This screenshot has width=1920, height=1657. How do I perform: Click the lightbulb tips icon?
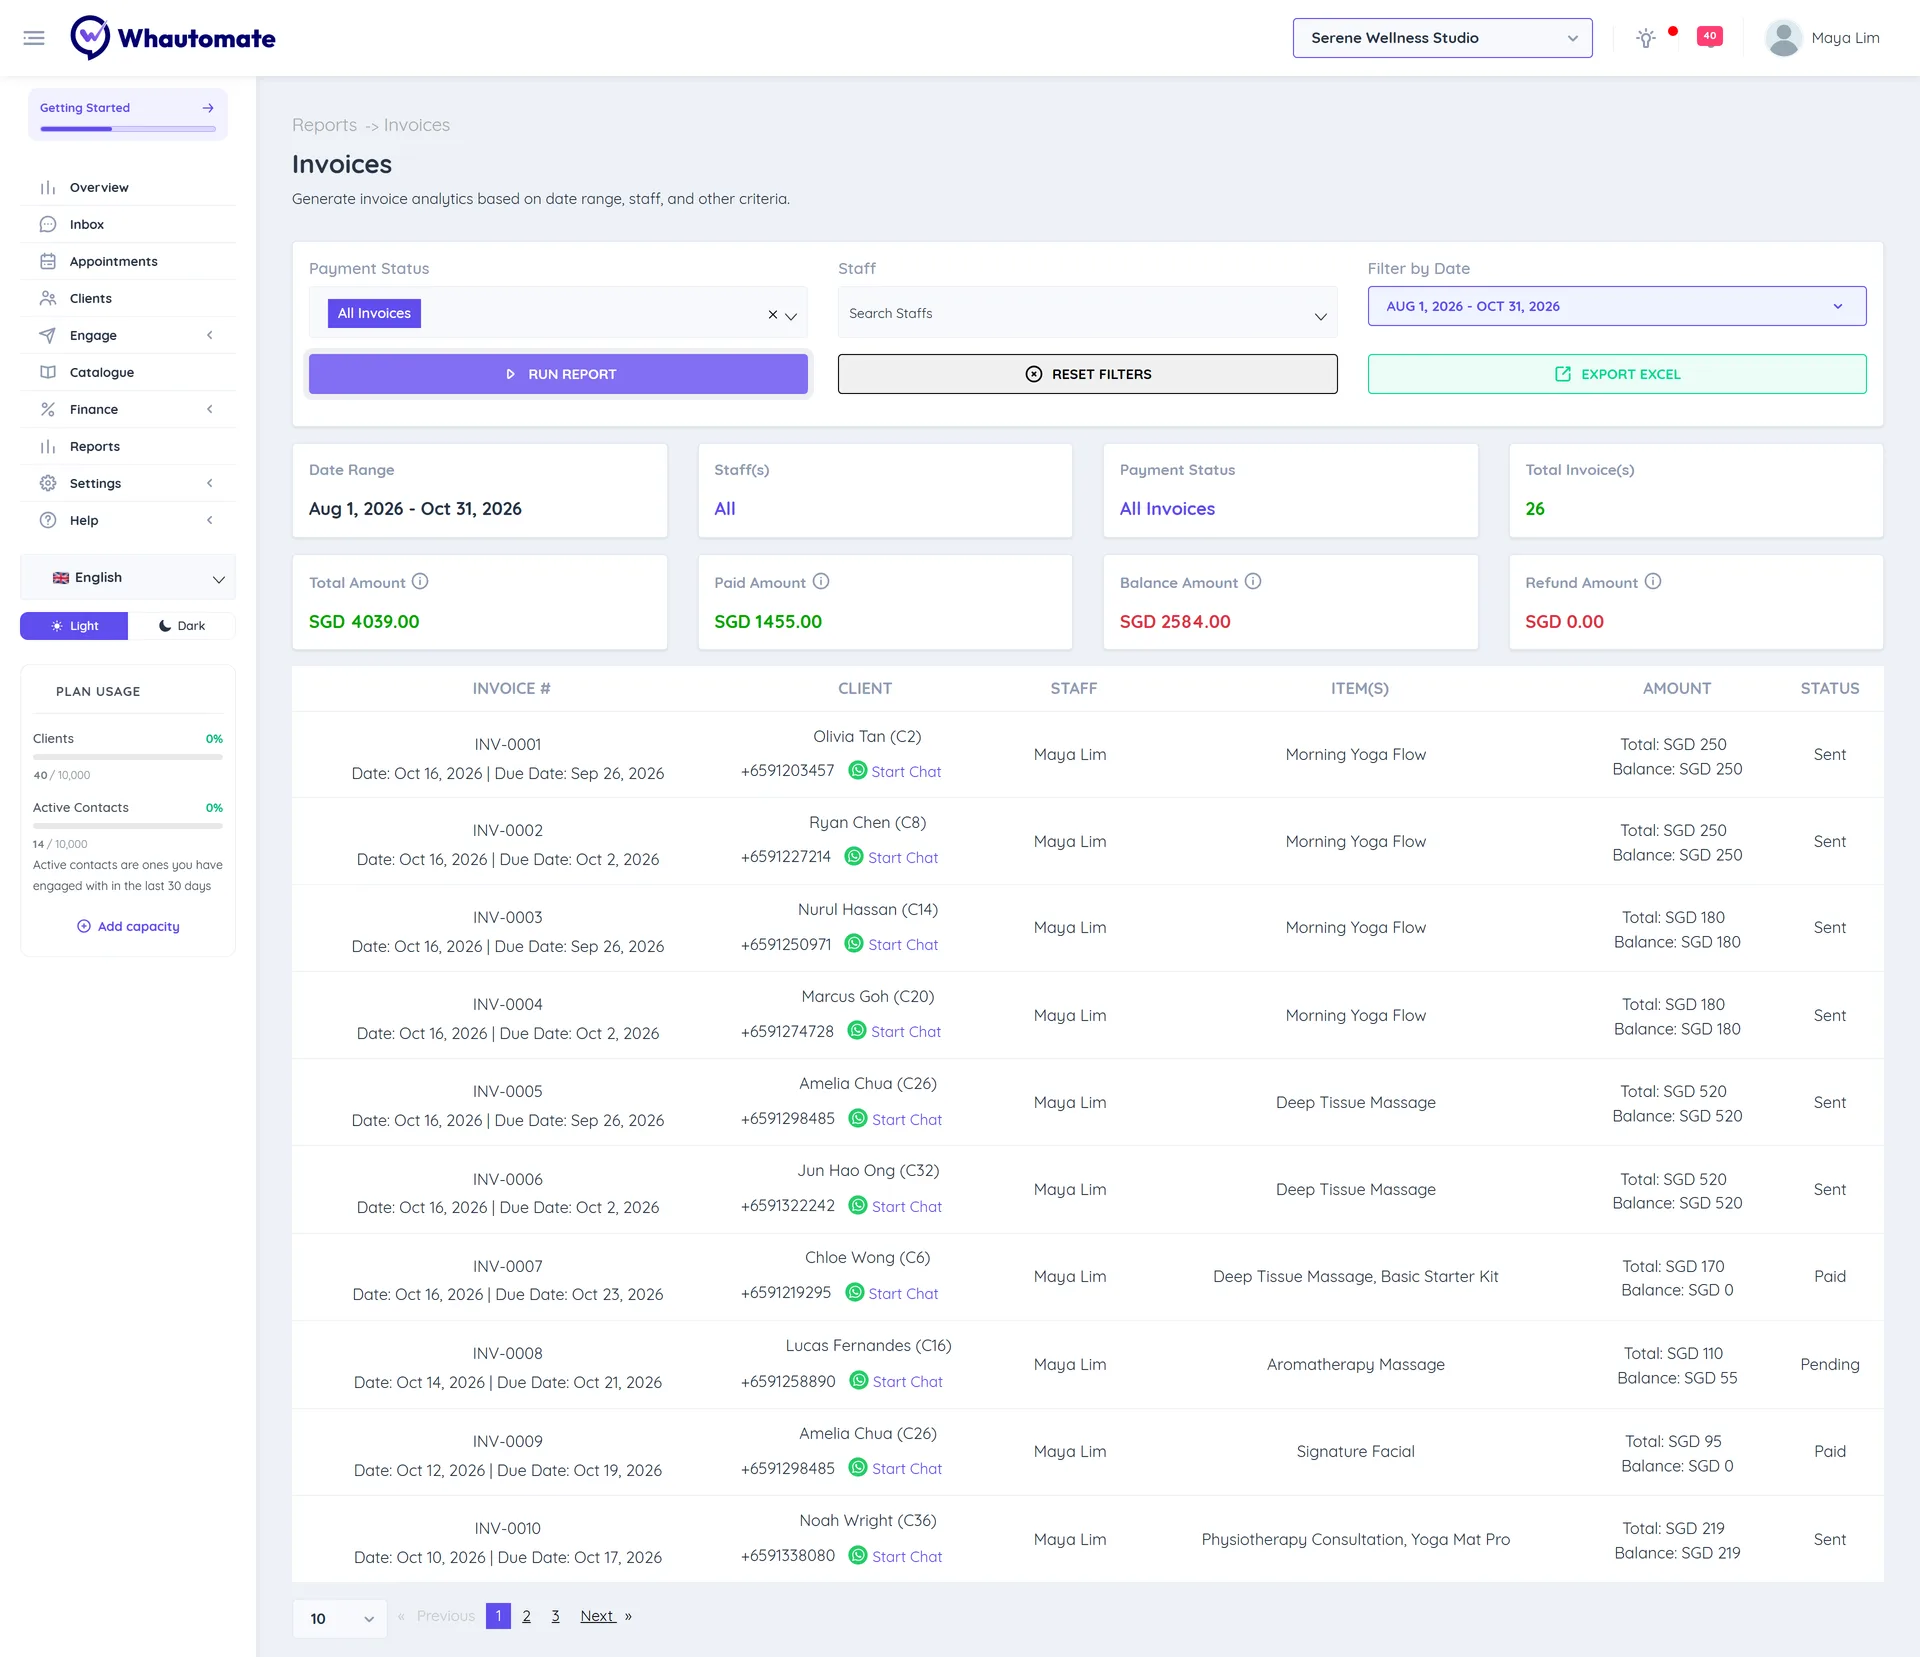tap(1645, 38)
